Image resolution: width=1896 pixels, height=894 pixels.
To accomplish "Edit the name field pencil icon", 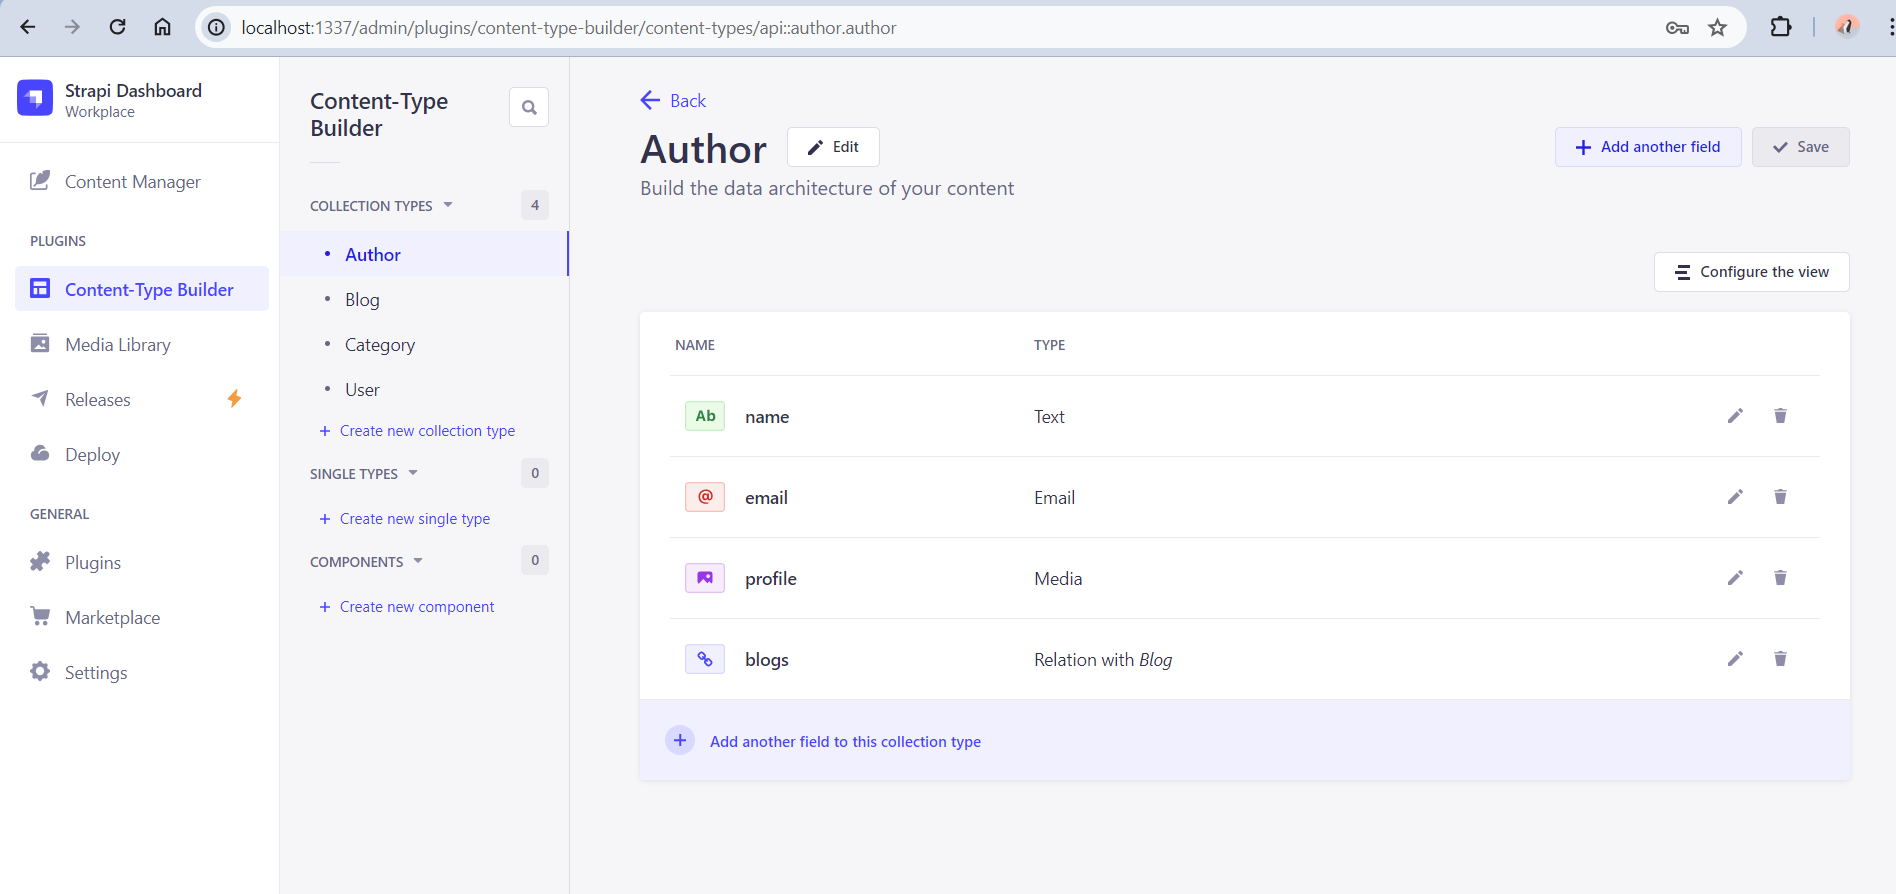I will pyautogui.click(x=1735, y=416).
